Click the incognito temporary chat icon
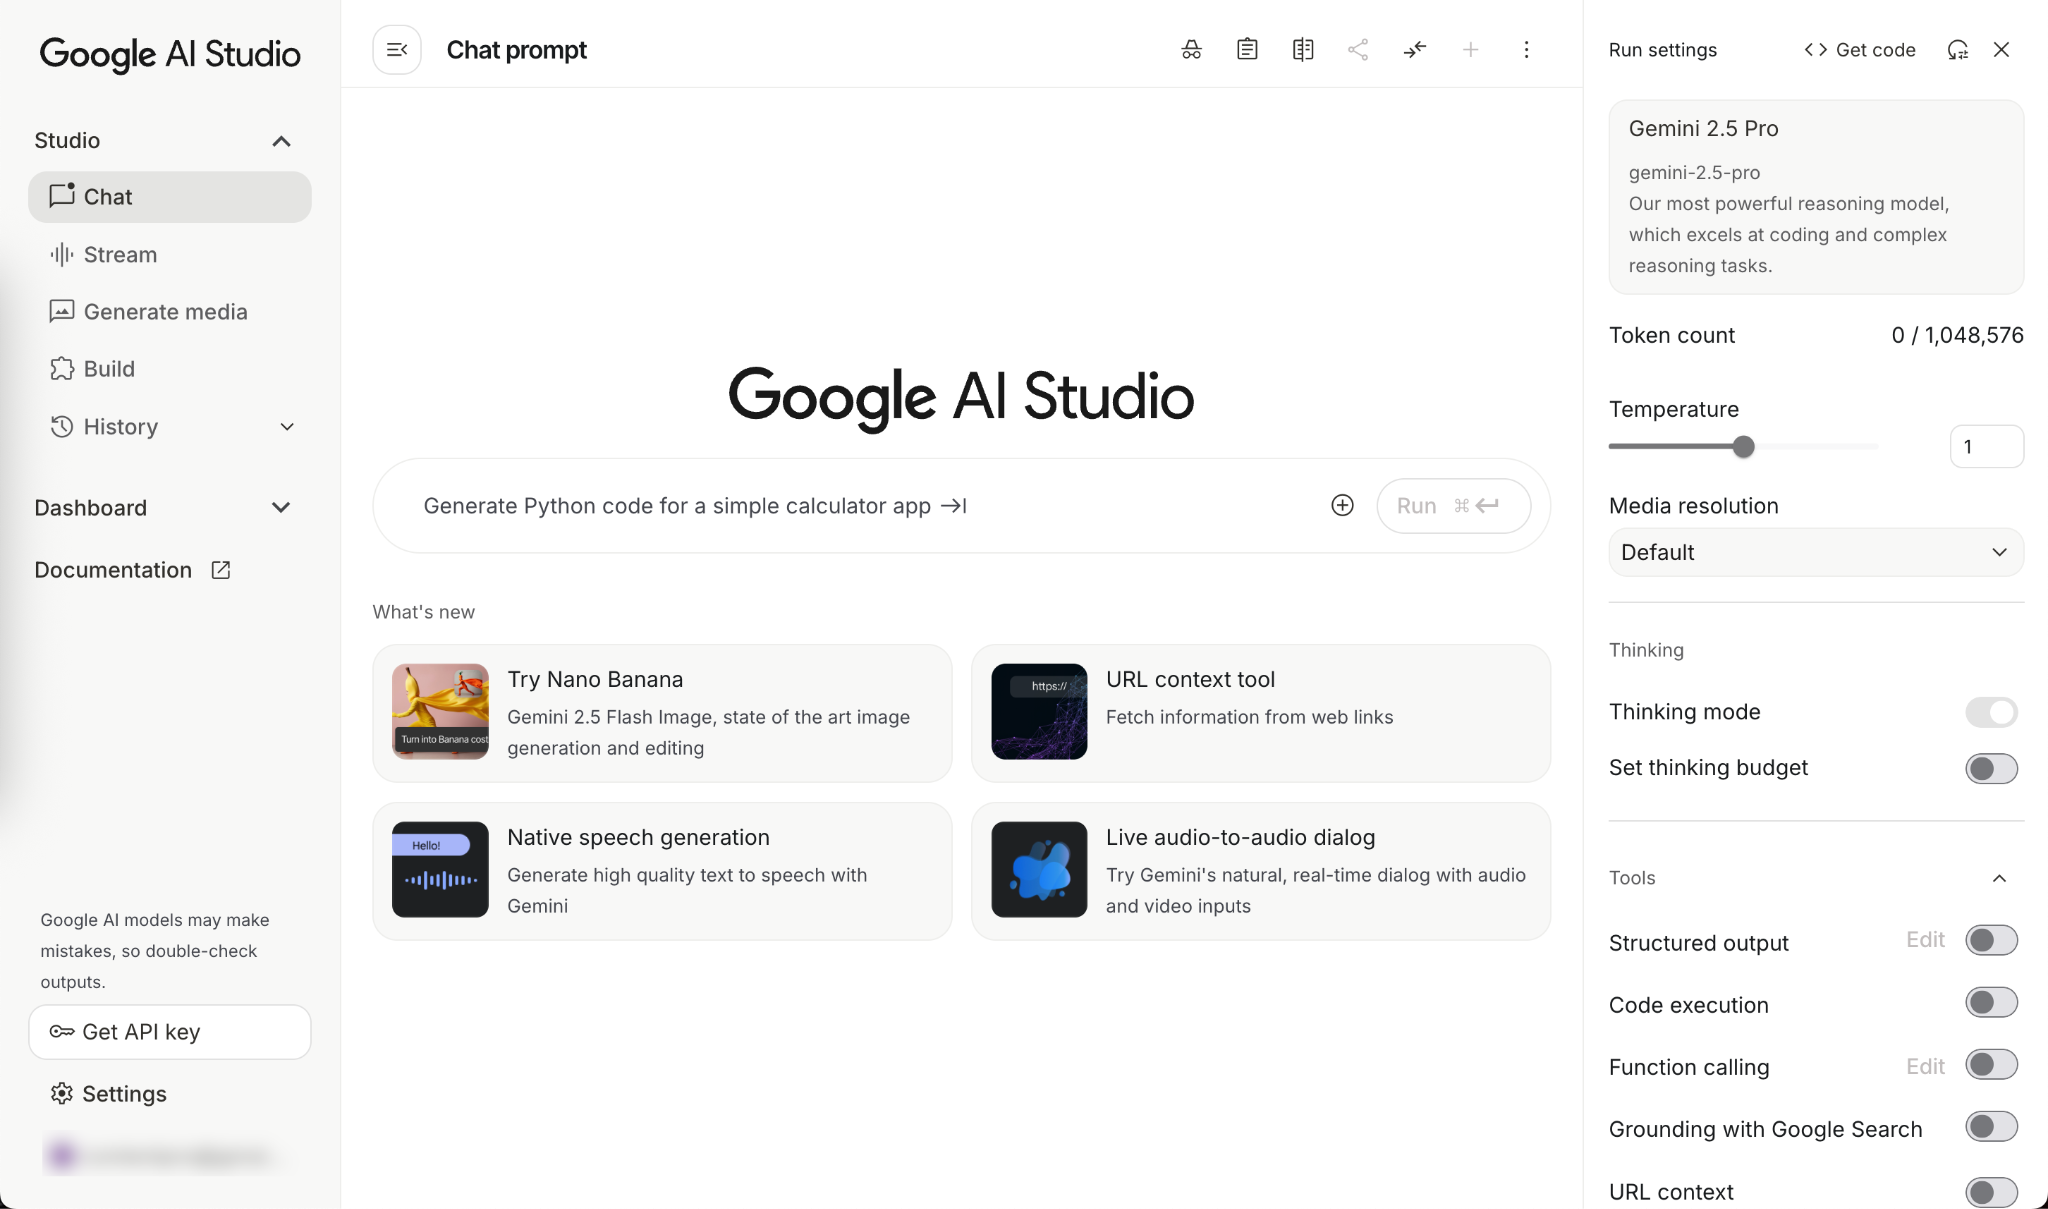Image resolution: width=2048 pixels, height=1209 pixels. (1191, 50)
